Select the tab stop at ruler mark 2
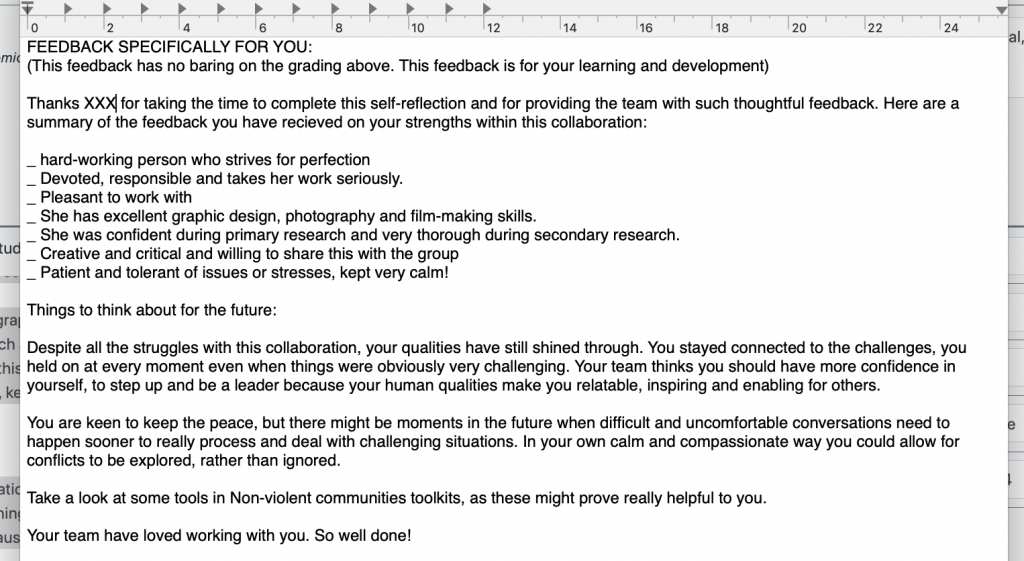Viewport: 1024px width, 561px height. click(x=106, y=8)
